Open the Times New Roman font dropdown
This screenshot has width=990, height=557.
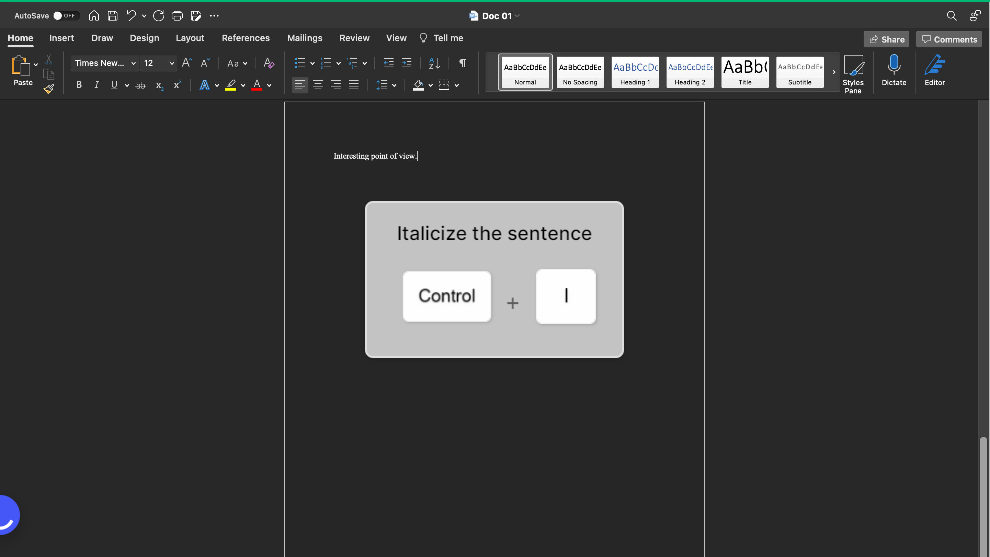(x=105, y=63)
